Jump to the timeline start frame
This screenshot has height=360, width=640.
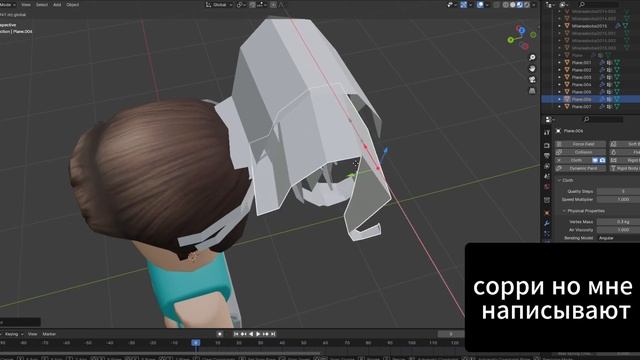pos(236,334)
